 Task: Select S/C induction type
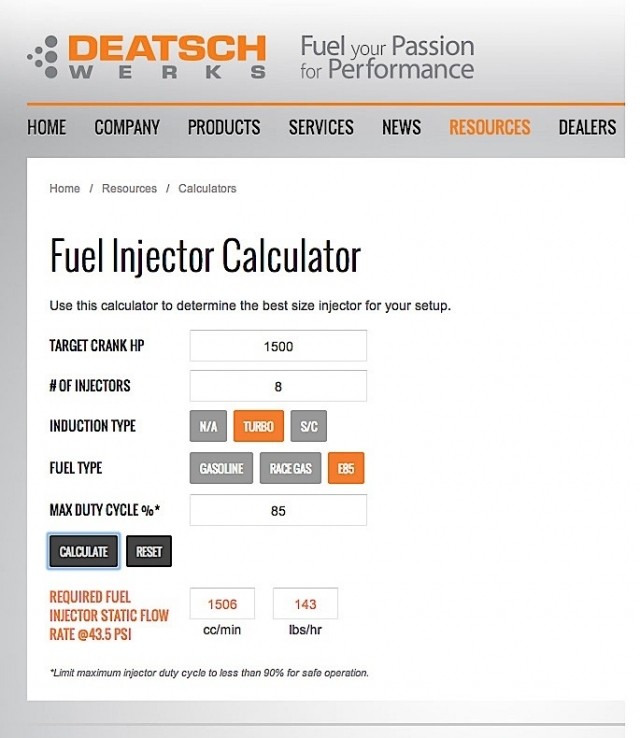pyautogui.click(x=309, y=426)
